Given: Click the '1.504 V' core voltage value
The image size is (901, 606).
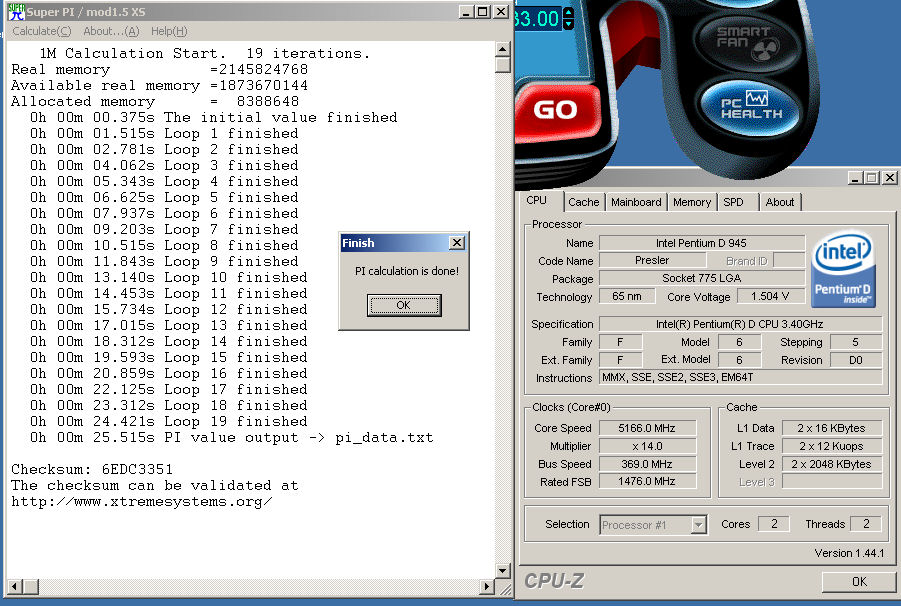Looking at the screenshot, I should [x=770, y=296].
